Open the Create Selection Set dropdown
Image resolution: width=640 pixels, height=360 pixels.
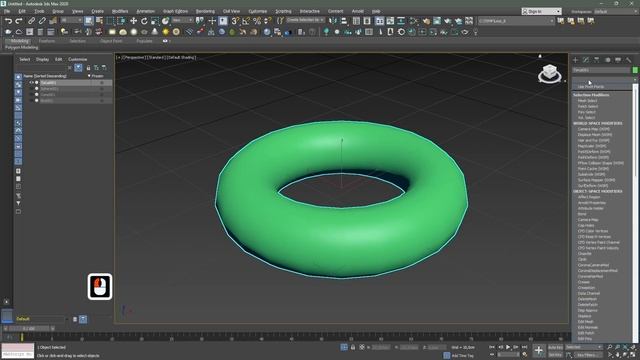305,20
